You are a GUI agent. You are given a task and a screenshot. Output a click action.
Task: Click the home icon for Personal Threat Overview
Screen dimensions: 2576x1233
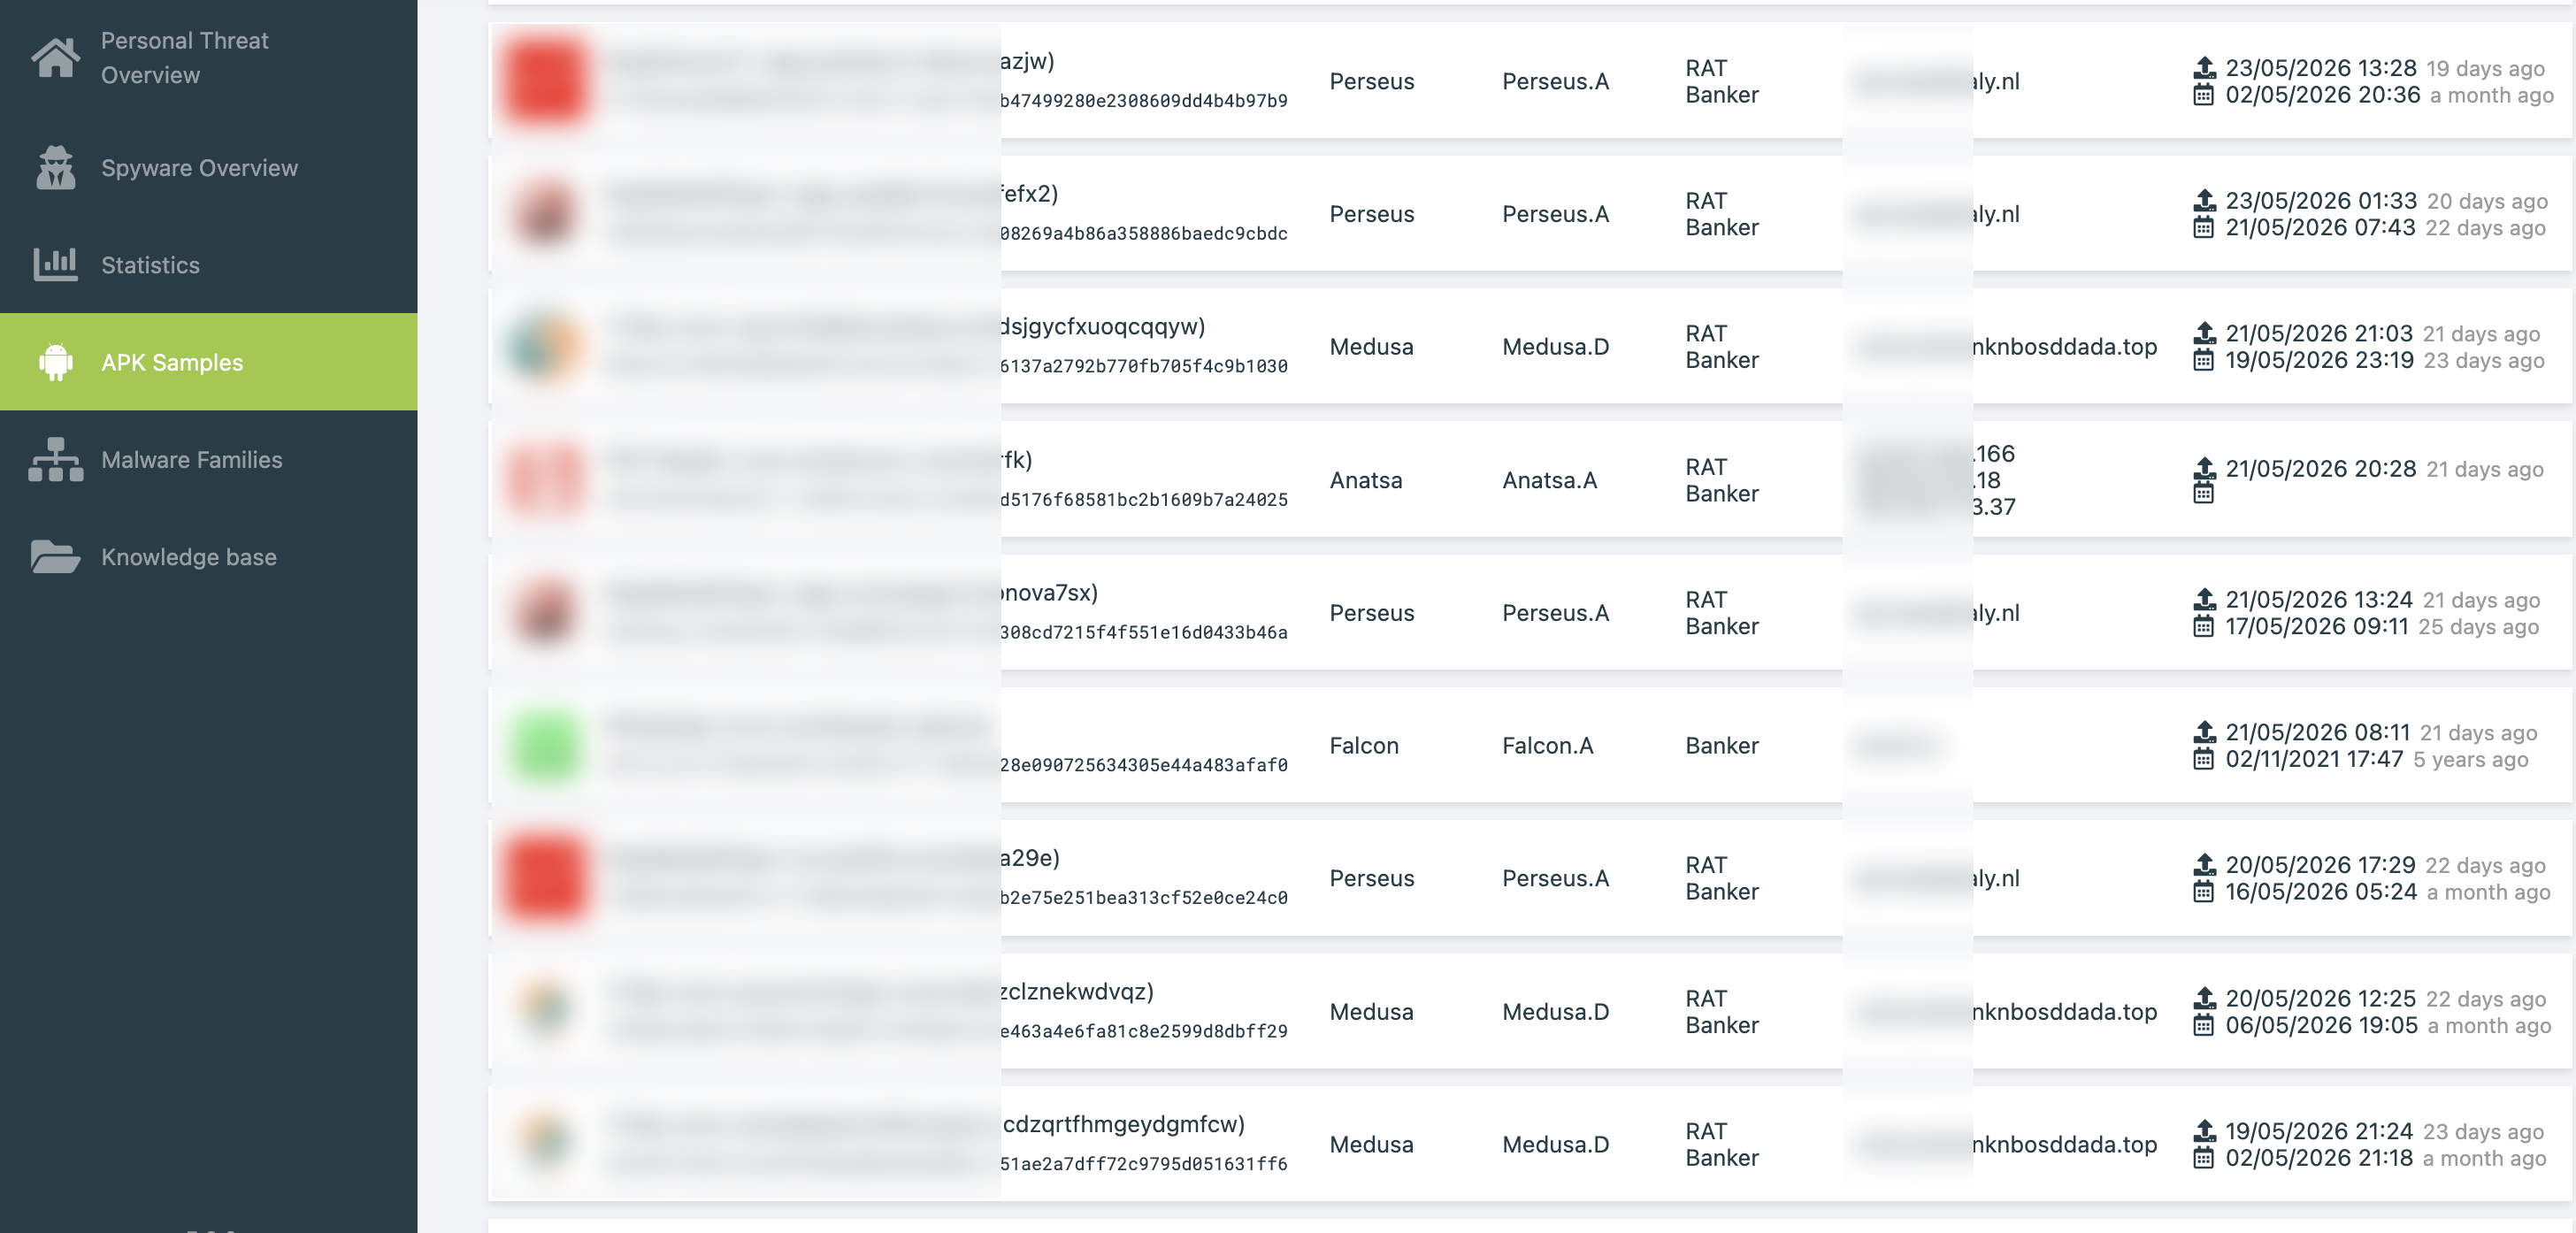[56, 58]
